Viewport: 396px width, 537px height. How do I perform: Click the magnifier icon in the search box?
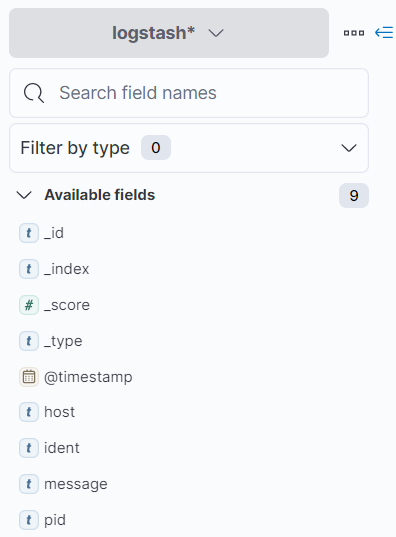tap(34, 93)
